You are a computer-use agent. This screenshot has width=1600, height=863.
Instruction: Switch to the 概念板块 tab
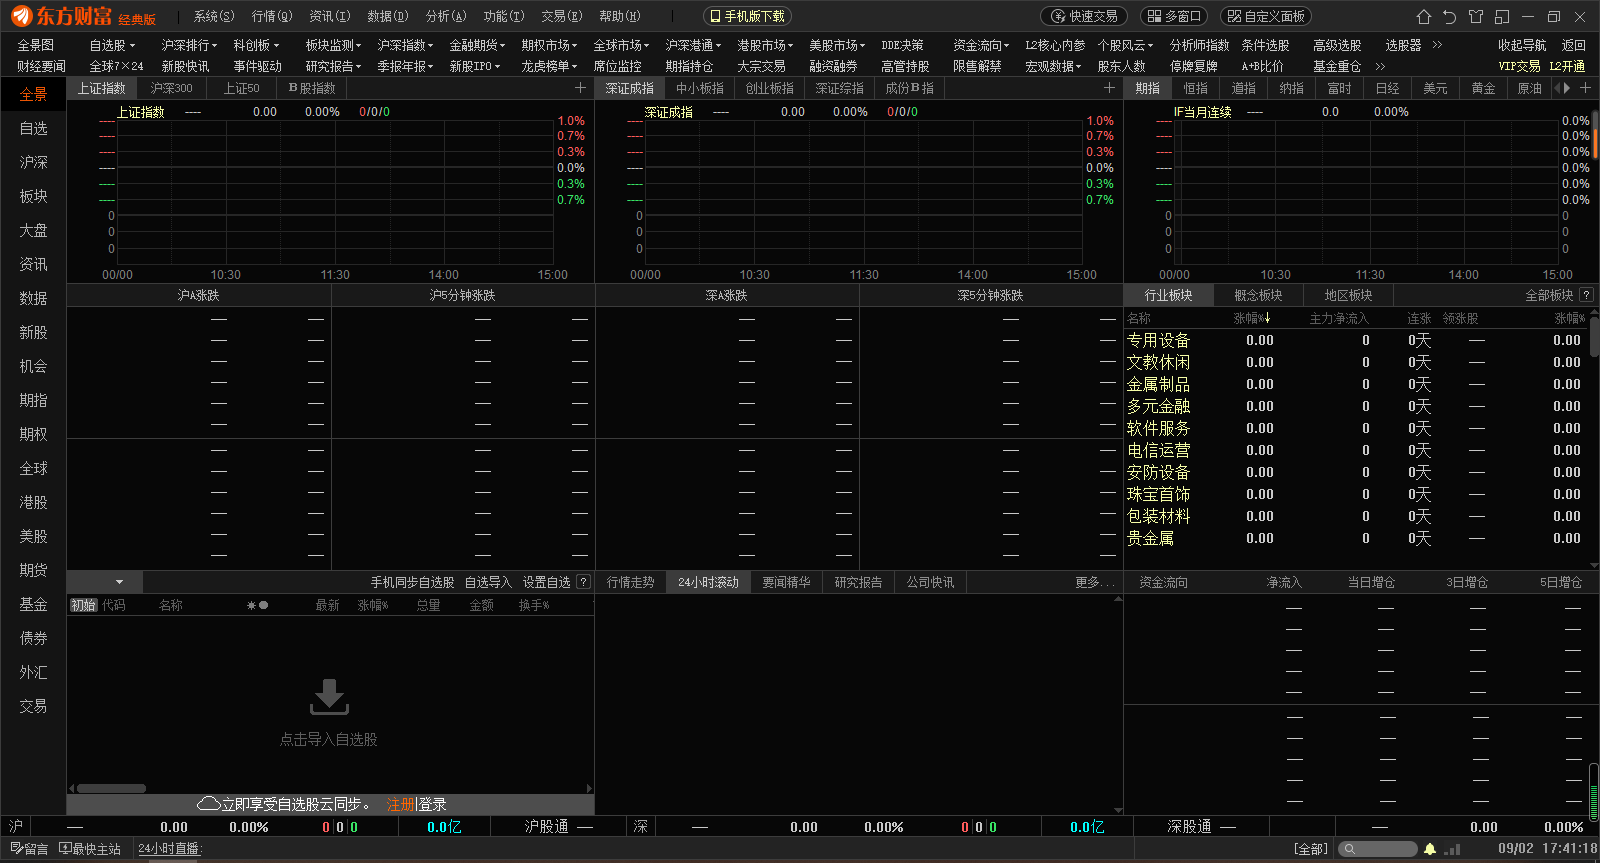tap(1258, 295)
